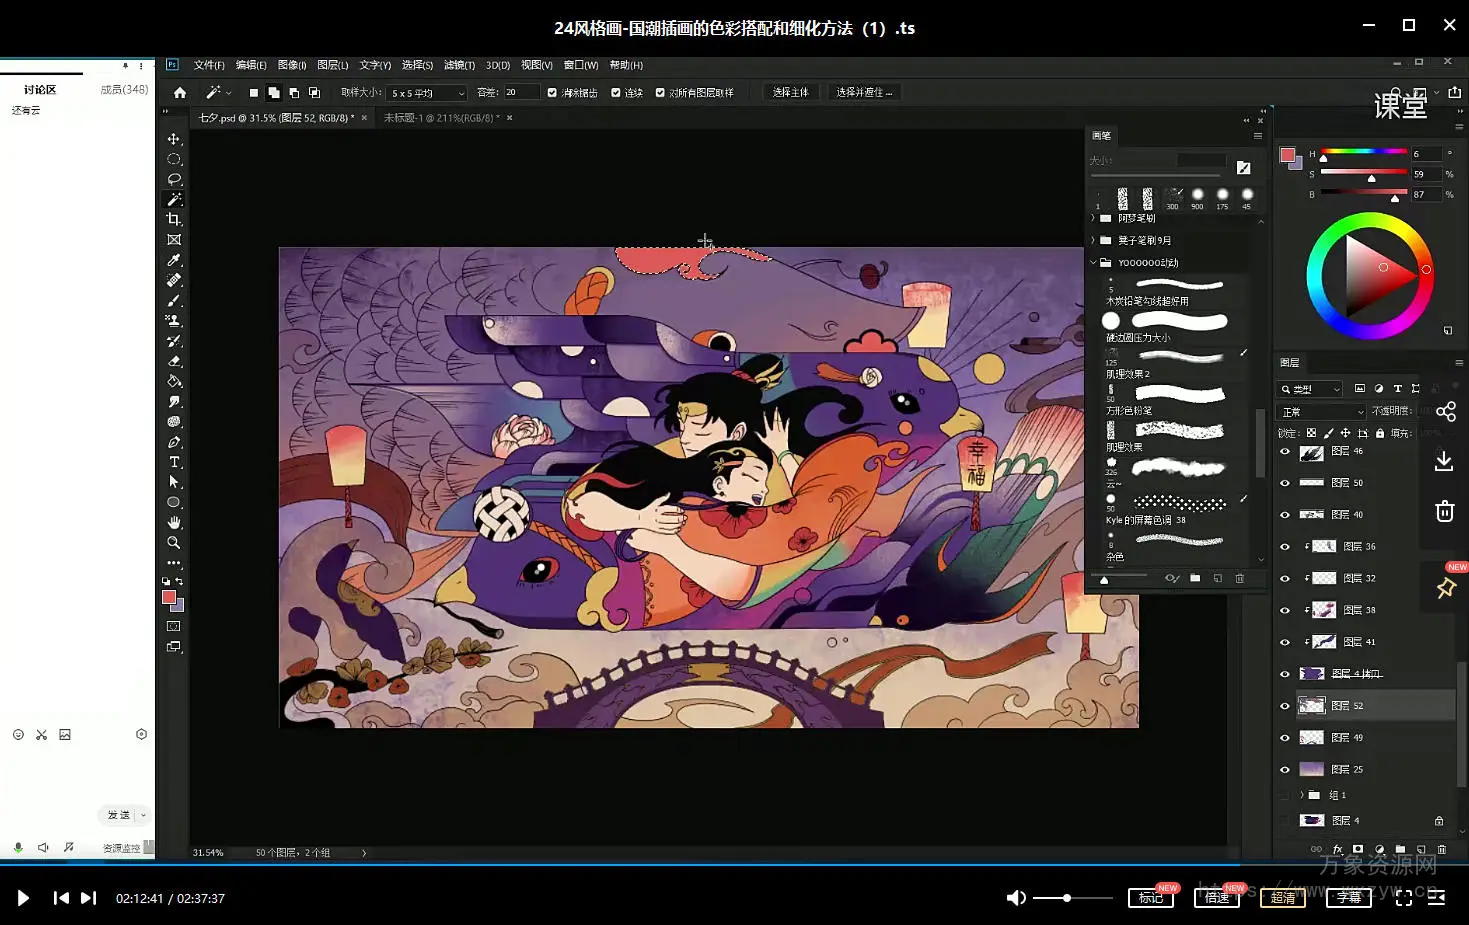This screenshot has width=1469, height=925.
Task: Open the layer blend mode 正常 dropdown
Action: [x=1322, y=412]
